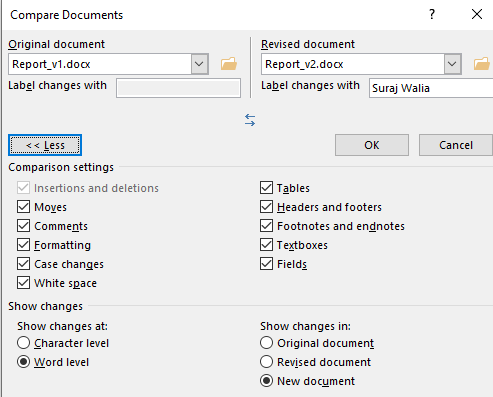Toggle the Formatting checkbox
Image resolution: width=493 pixels, height=397 pixels.
(x=23, y=245)
